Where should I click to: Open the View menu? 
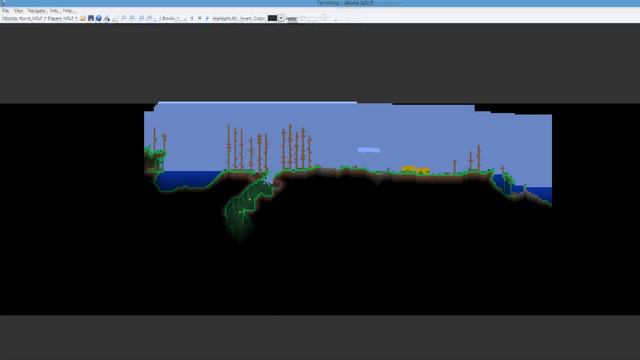pyautogui.click(x=18, y=11)
